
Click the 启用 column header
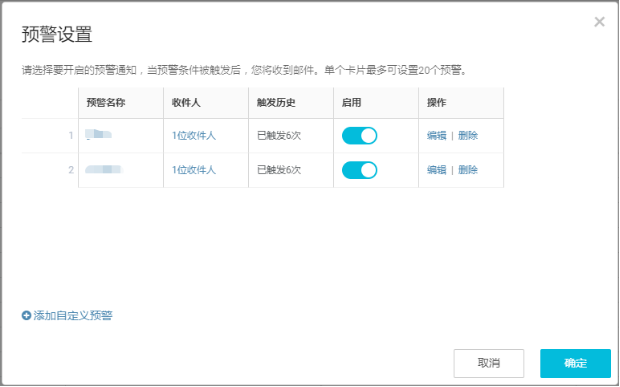pyautogui.click(x=352, y=103)
